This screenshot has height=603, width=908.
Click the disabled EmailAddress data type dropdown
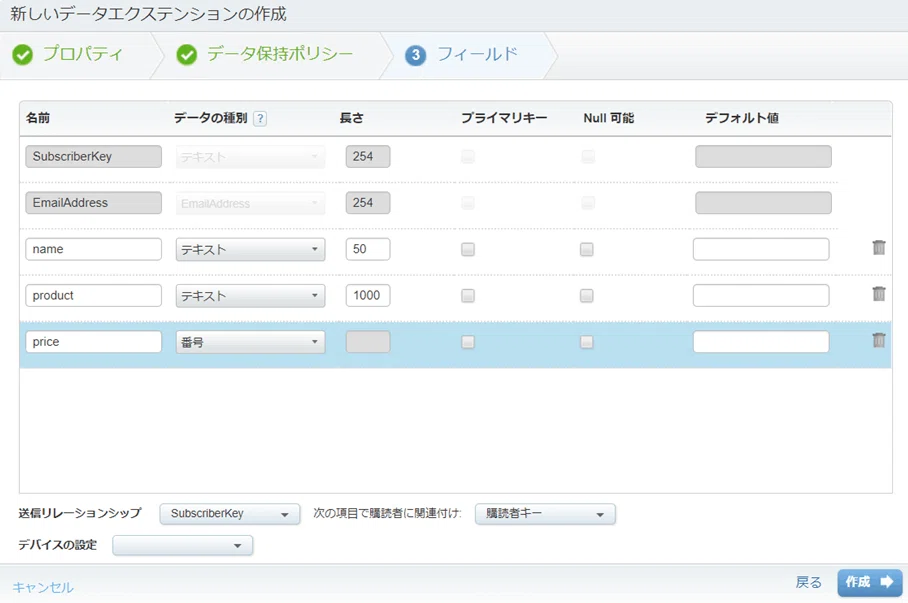[250, 203]
